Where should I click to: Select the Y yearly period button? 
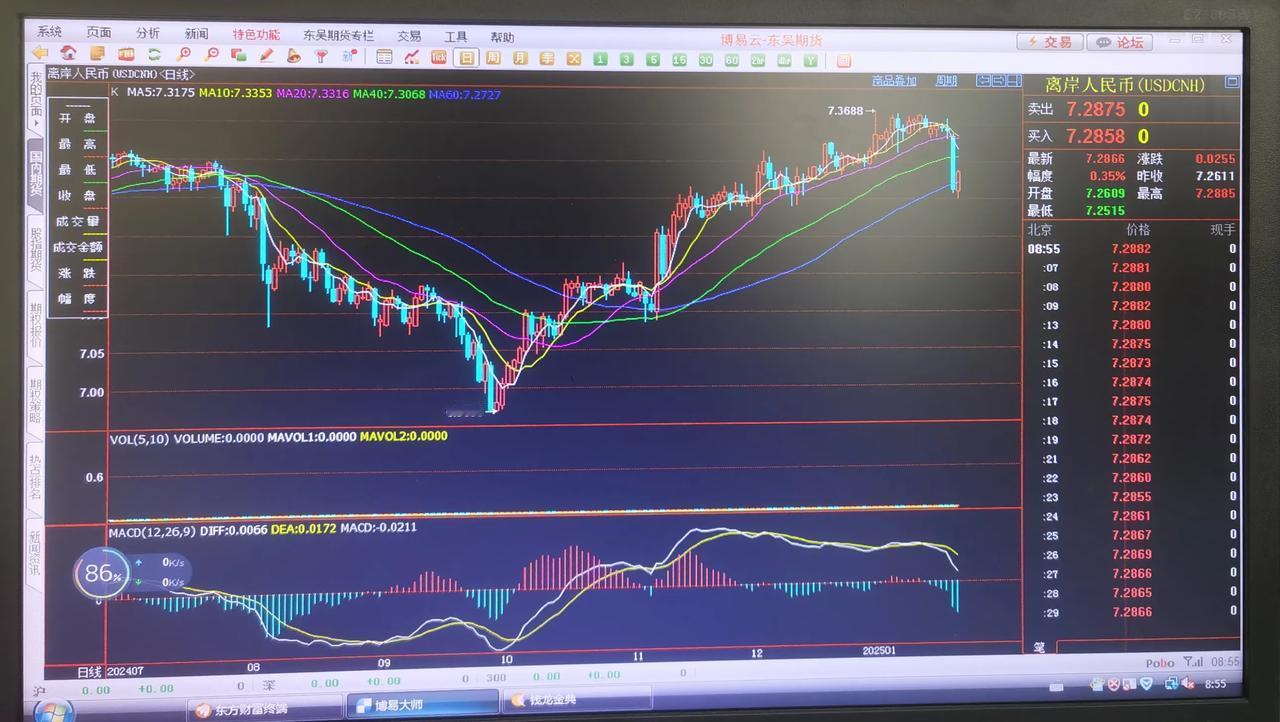(810, 61)
